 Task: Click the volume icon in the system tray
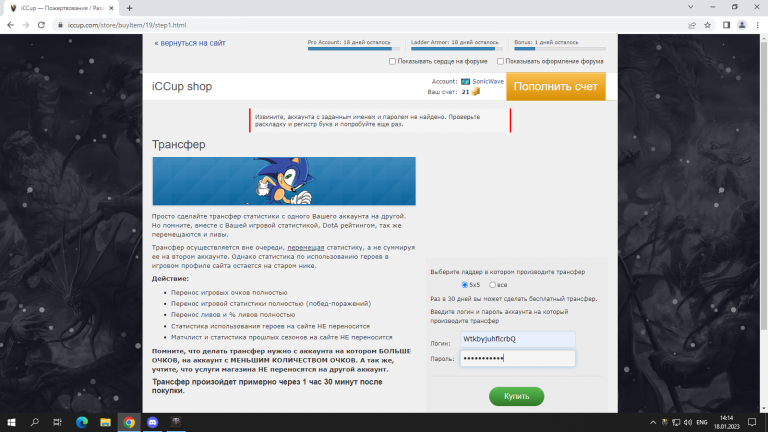point(688,422)
